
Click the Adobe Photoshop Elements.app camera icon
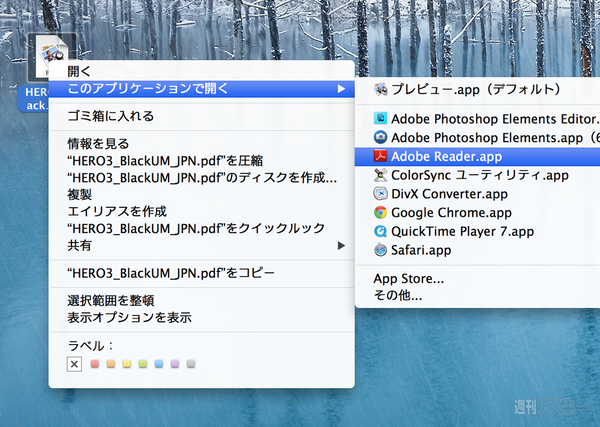pyautogui.click(x=380, y=137)
